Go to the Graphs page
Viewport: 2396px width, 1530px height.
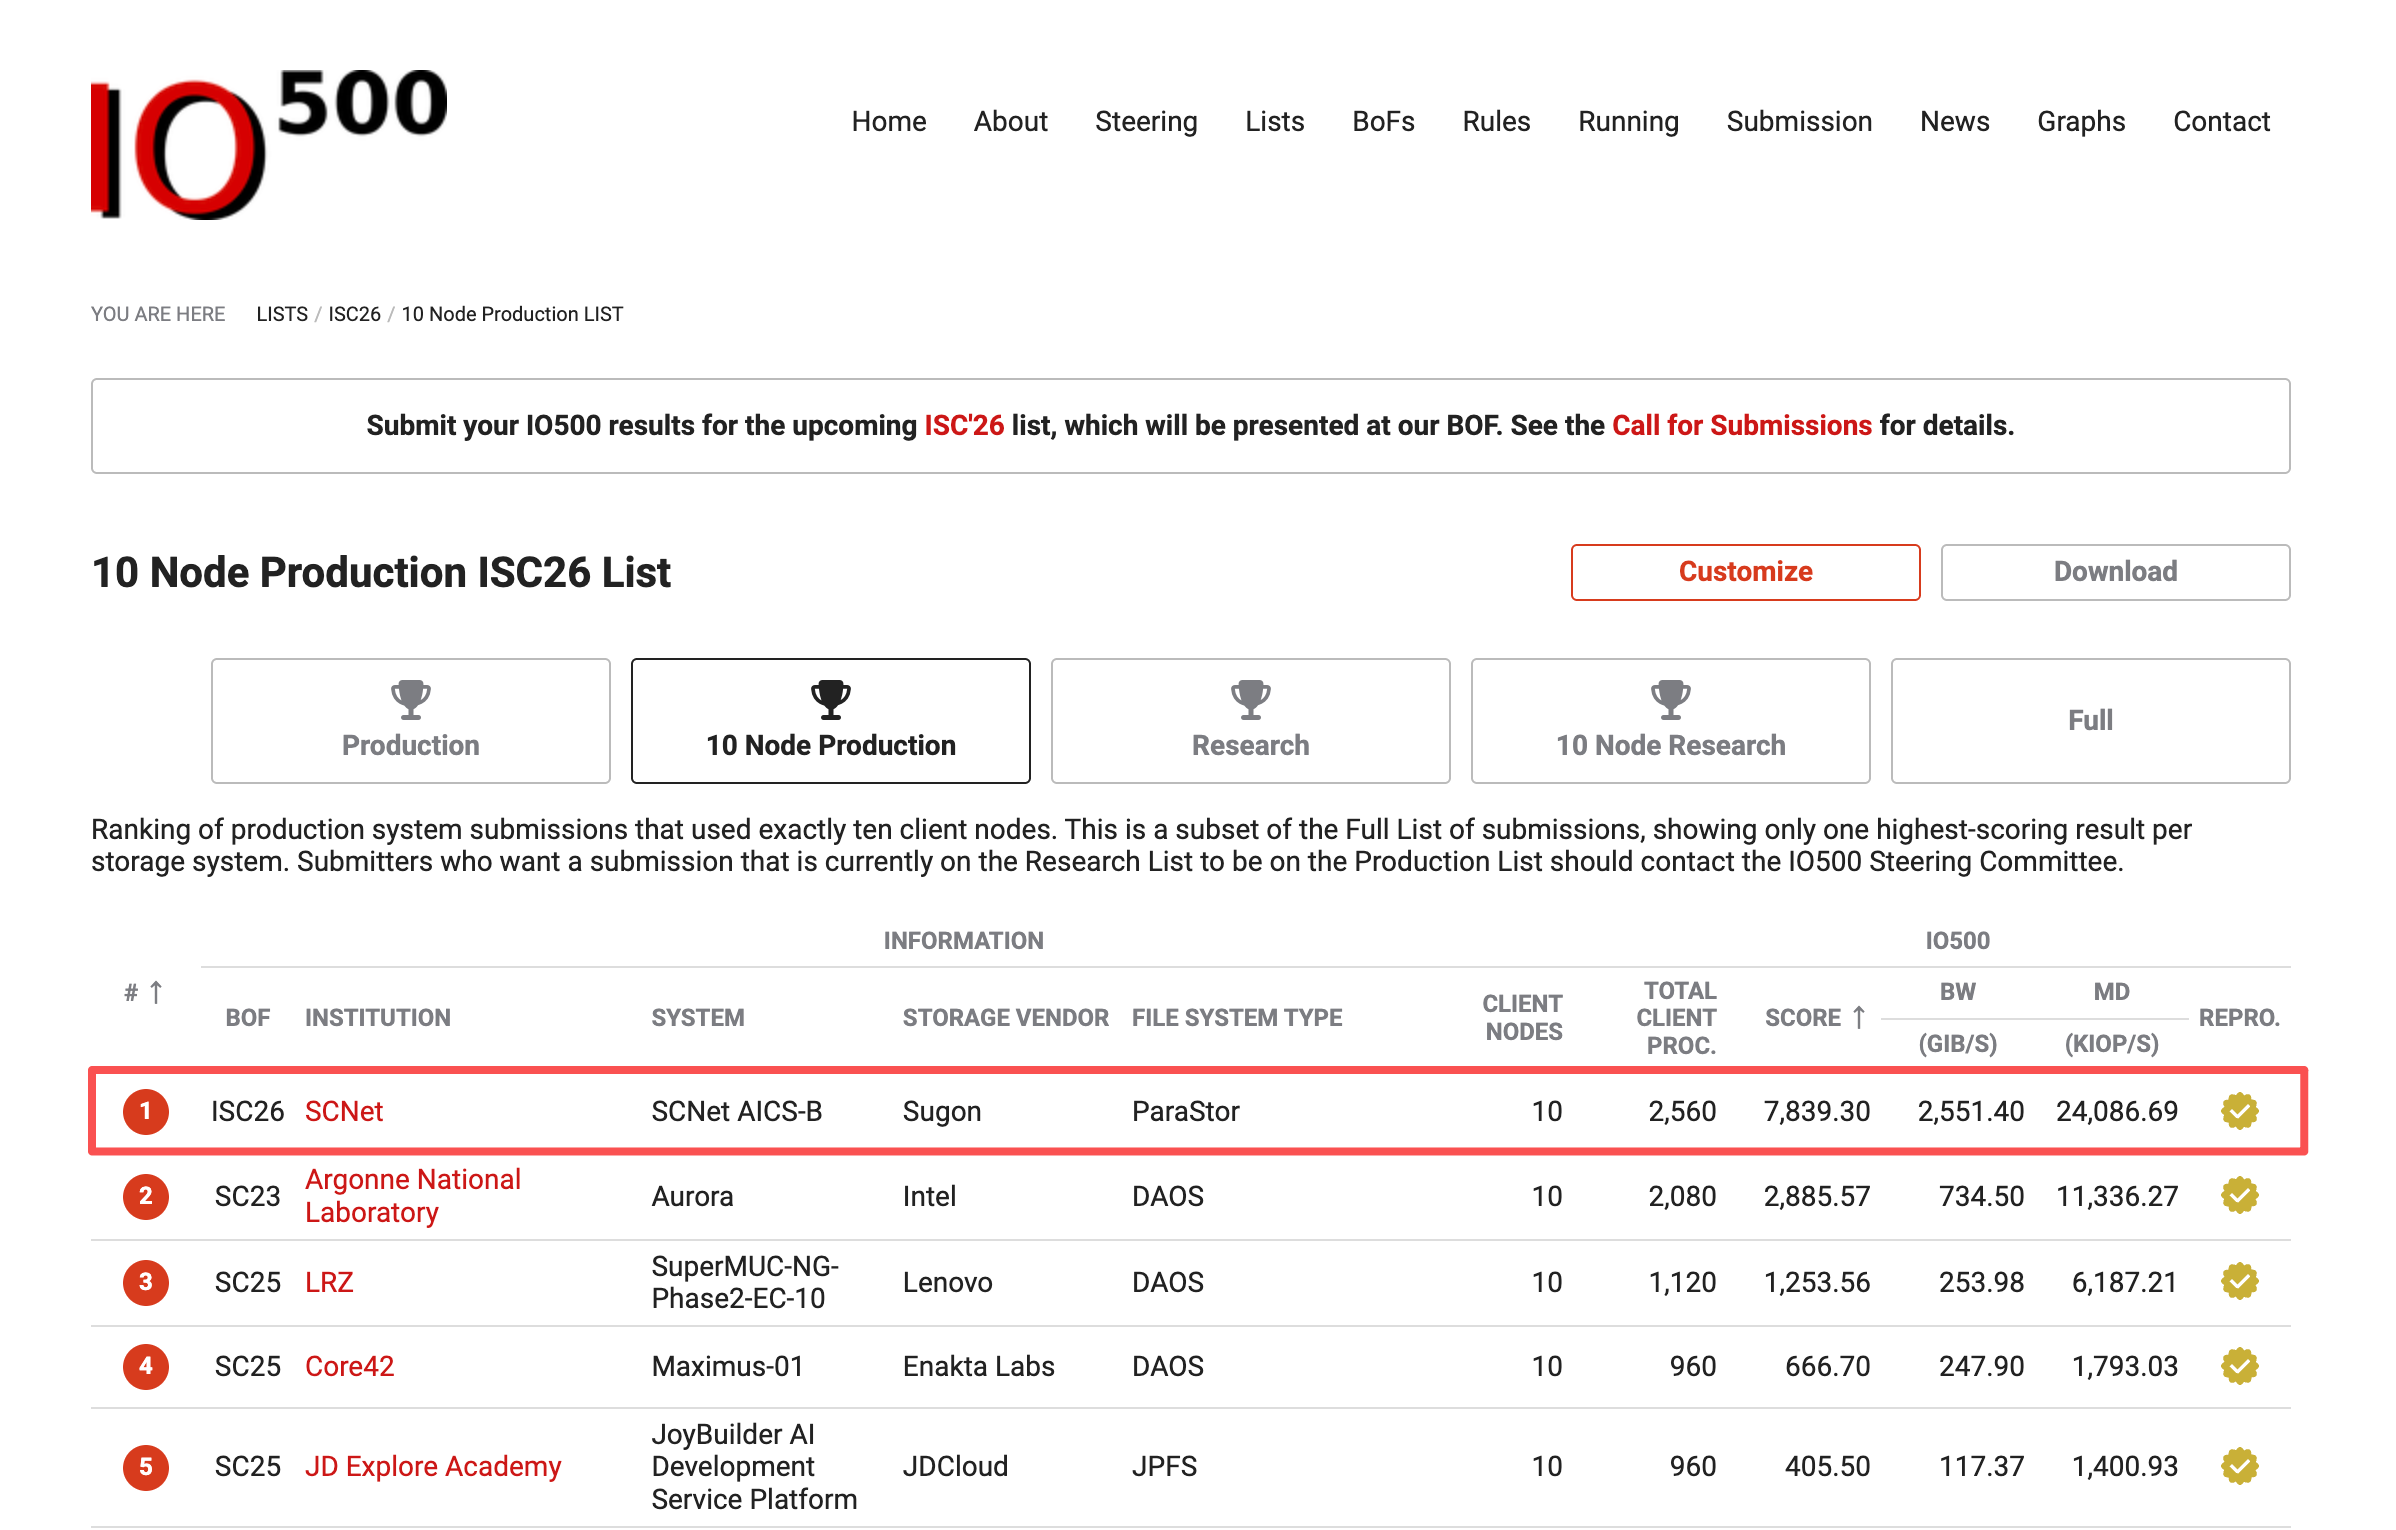click(2080, 121)
